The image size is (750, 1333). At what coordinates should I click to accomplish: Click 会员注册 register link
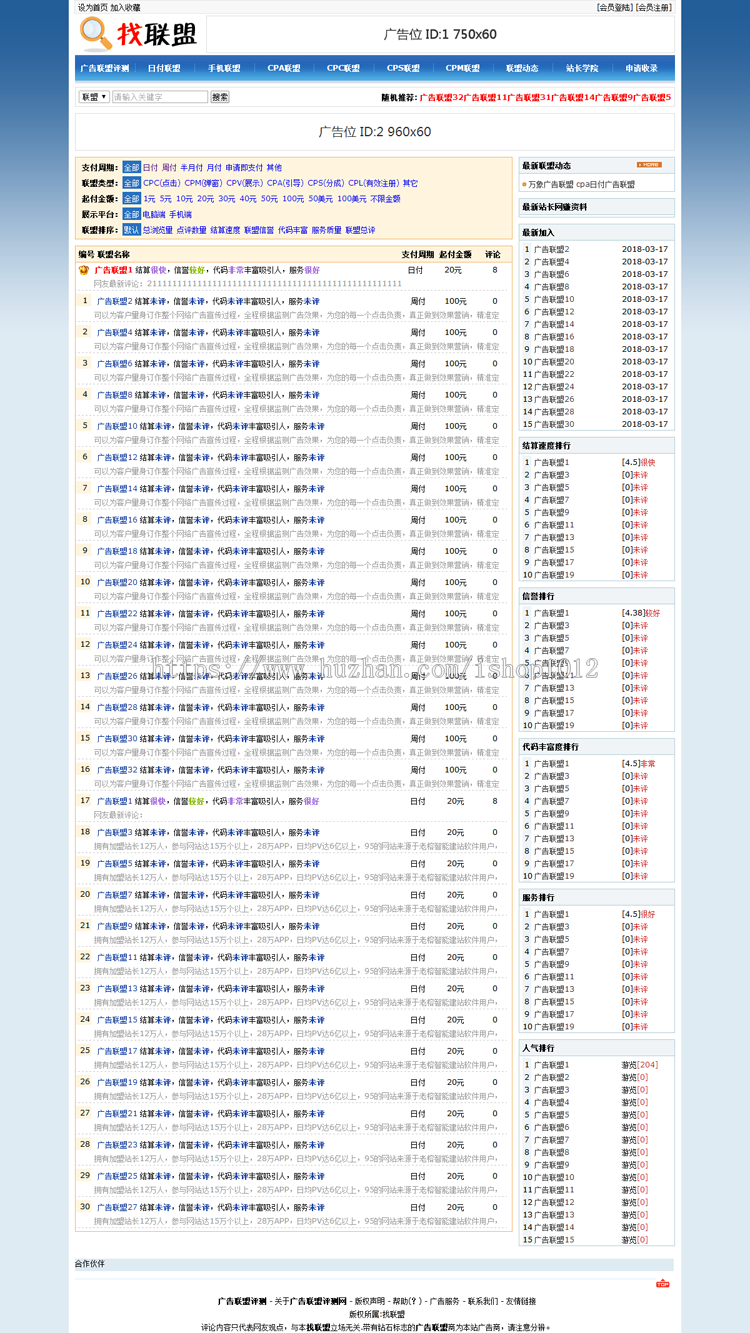(x=654, y=7)
